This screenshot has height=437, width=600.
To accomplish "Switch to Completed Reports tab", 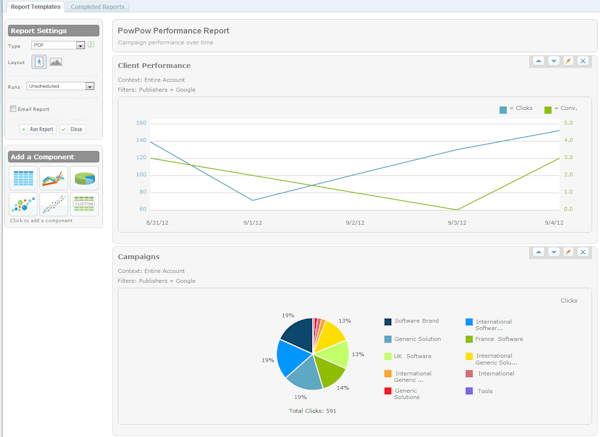I will 98,7.
